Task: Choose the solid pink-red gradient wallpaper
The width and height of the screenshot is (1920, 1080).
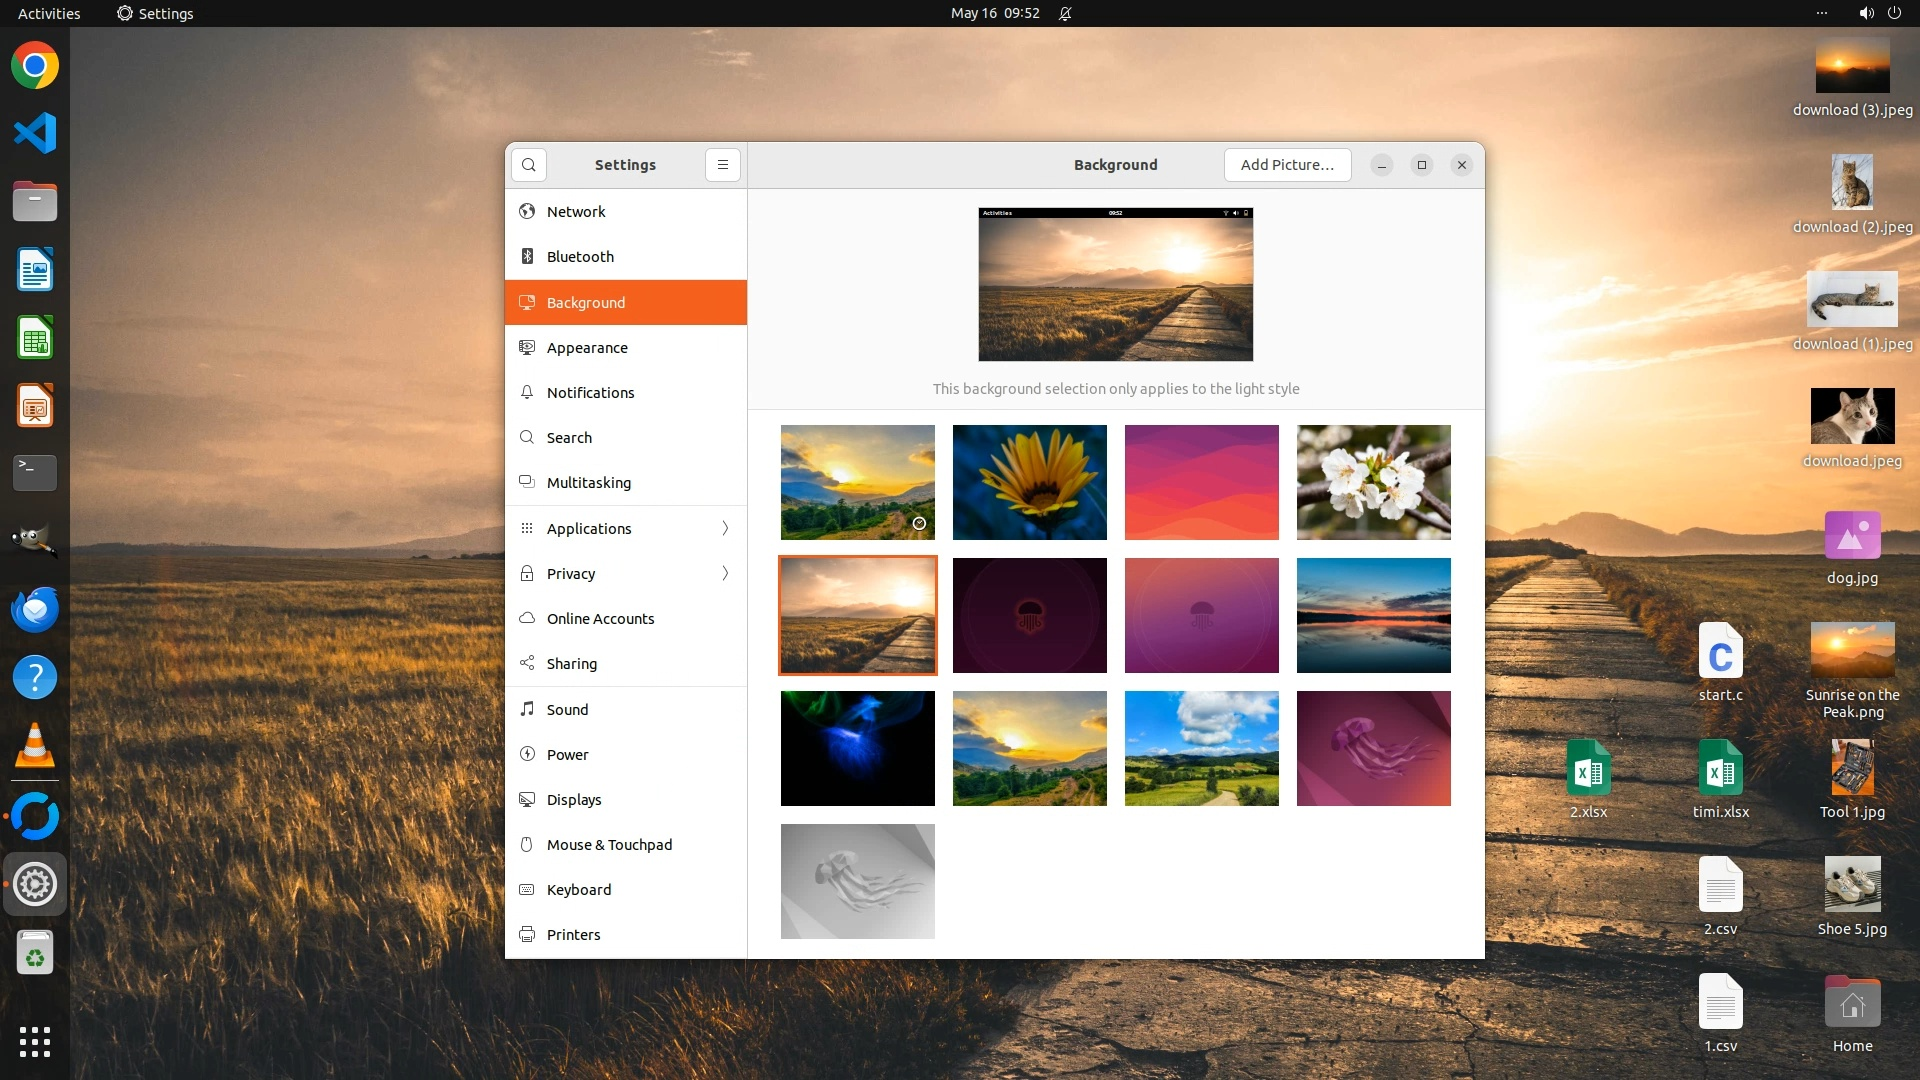Action: tap(1201, 482)
